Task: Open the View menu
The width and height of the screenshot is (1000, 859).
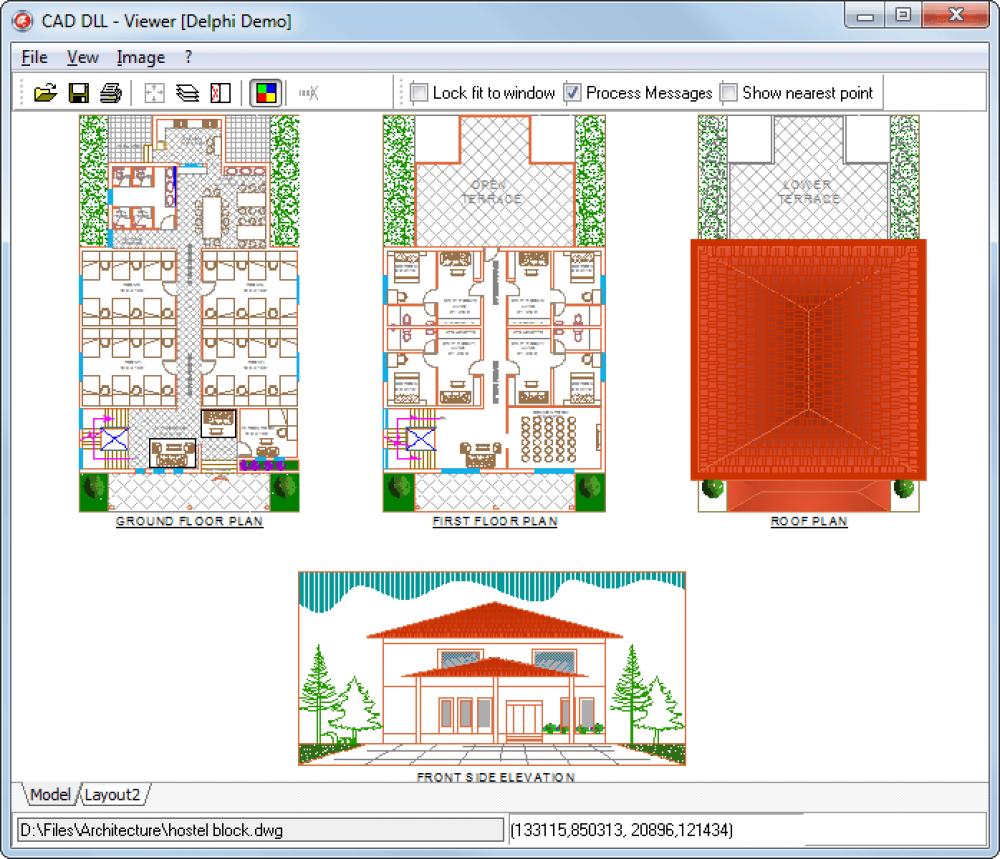Action: [82, 57]
